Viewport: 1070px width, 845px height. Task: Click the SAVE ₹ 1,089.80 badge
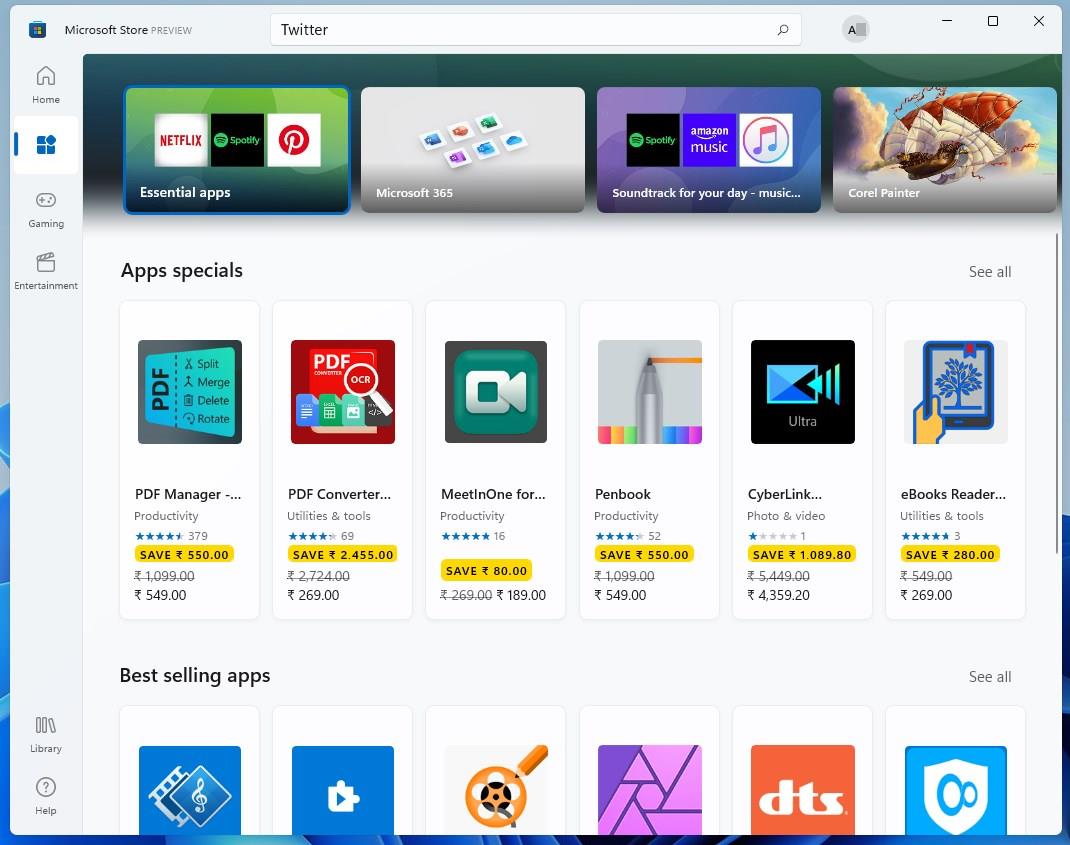point(802,554)
